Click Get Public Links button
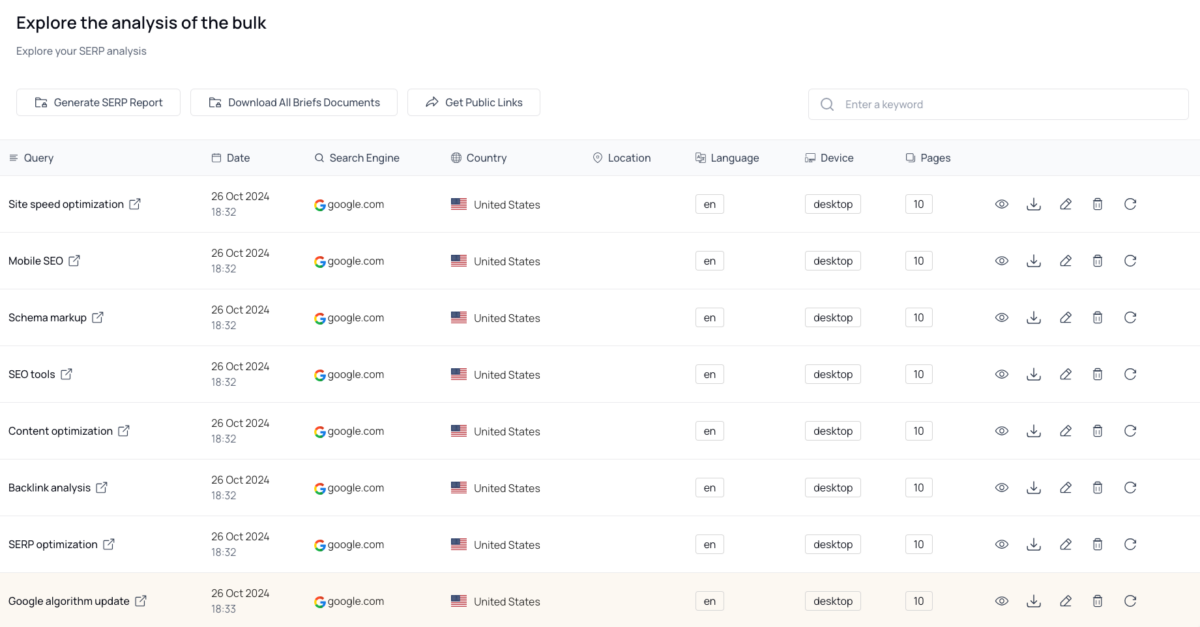The height and width of the screenshot is (627, 1200). click(473, 102)
